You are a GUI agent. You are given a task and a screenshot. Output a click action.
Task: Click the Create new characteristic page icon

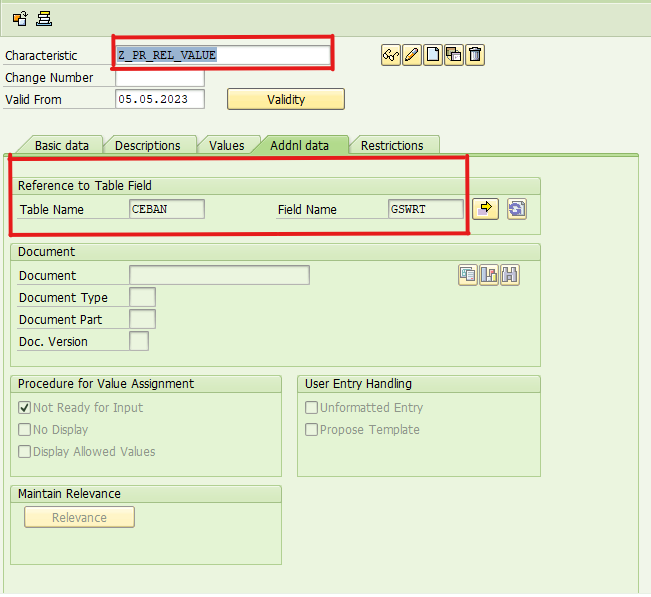click(433, 55)
